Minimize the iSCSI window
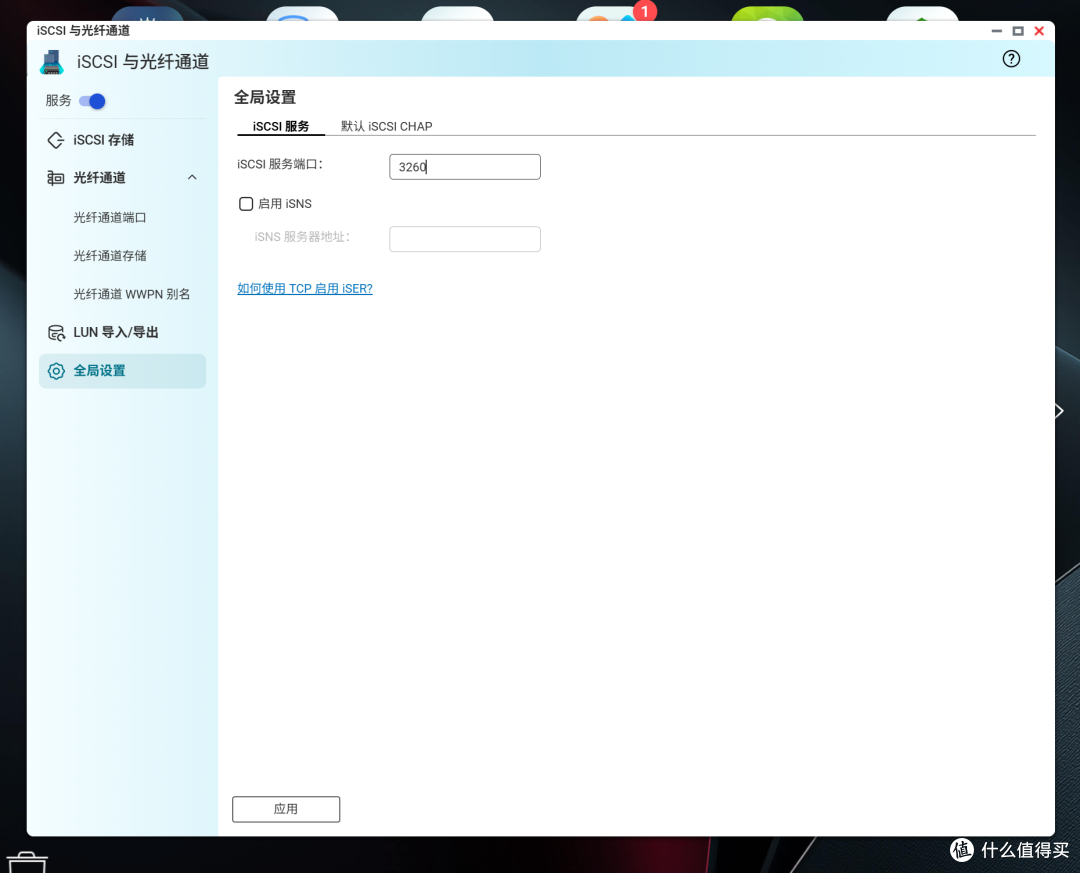Viewport: 1080px width, 873px height. (996, 31)
